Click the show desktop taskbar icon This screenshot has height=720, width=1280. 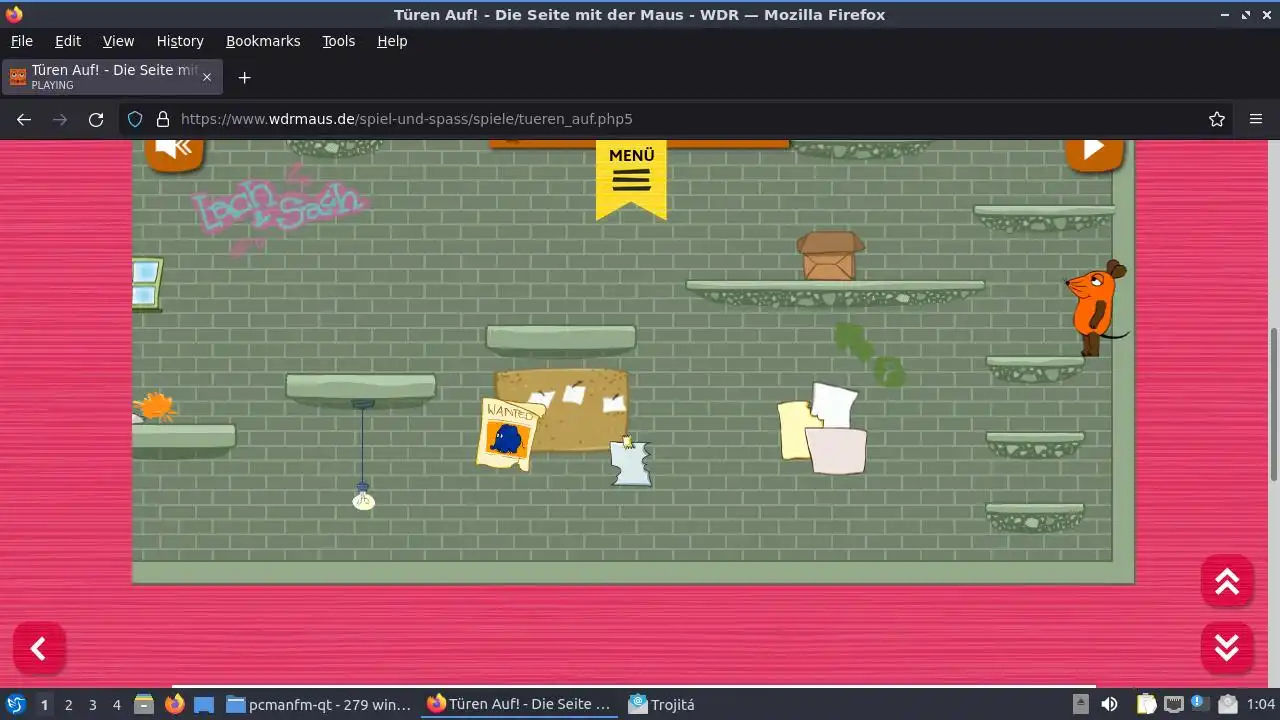[204, 705]
